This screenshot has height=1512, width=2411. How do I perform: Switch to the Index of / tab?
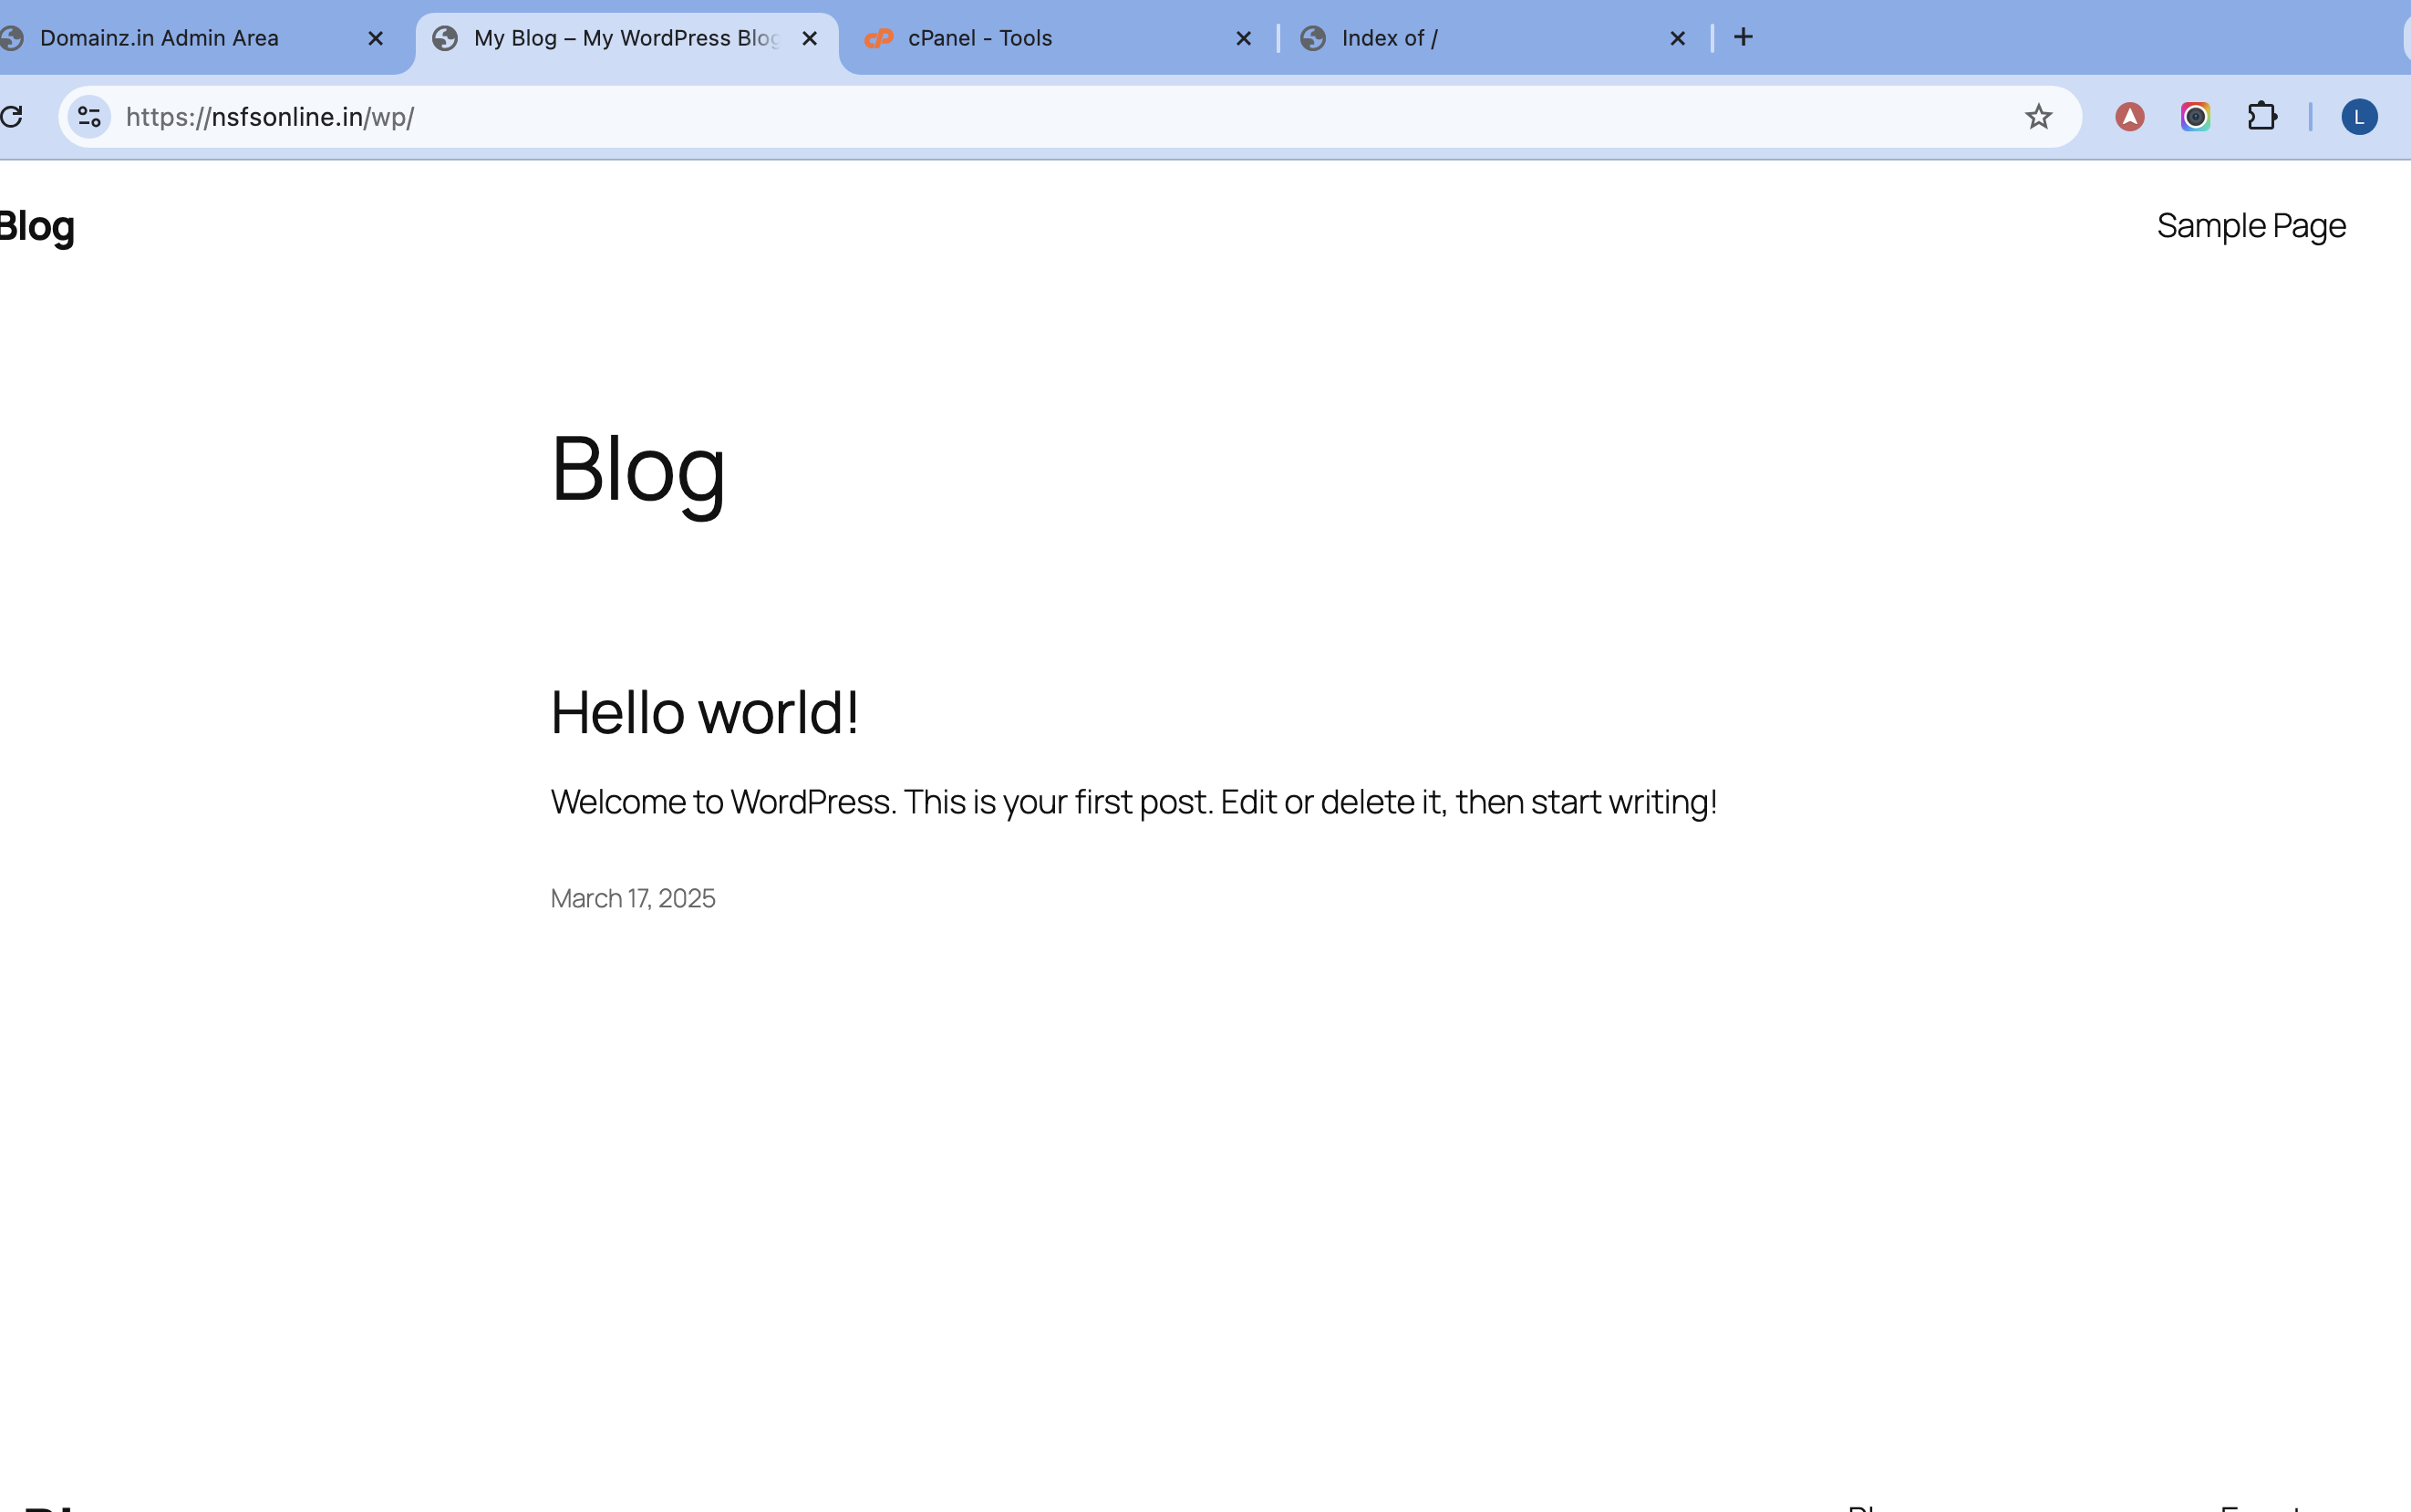1390,38
